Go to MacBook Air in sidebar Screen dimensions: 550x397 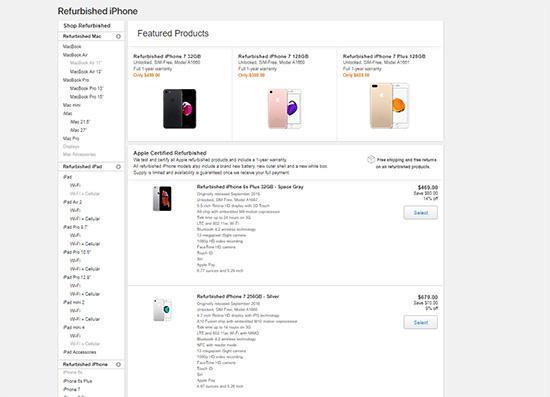point(75,55)
